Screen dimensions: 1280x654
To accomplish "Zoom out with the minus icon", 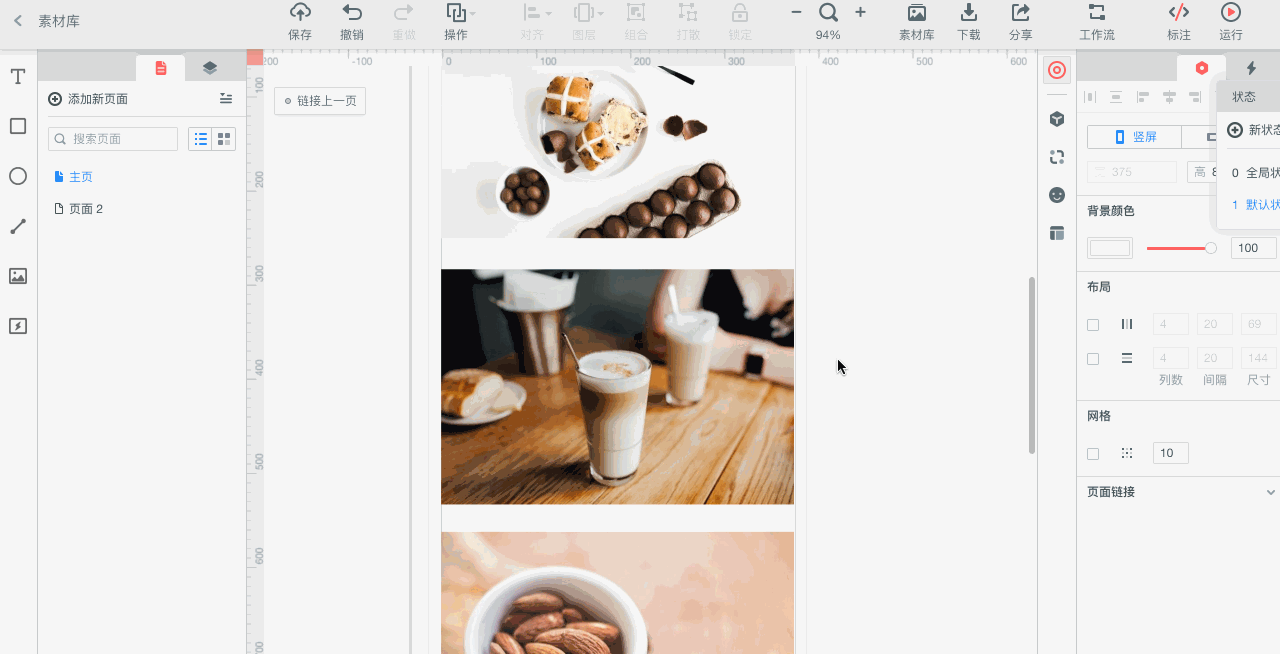I will point(796,12).
